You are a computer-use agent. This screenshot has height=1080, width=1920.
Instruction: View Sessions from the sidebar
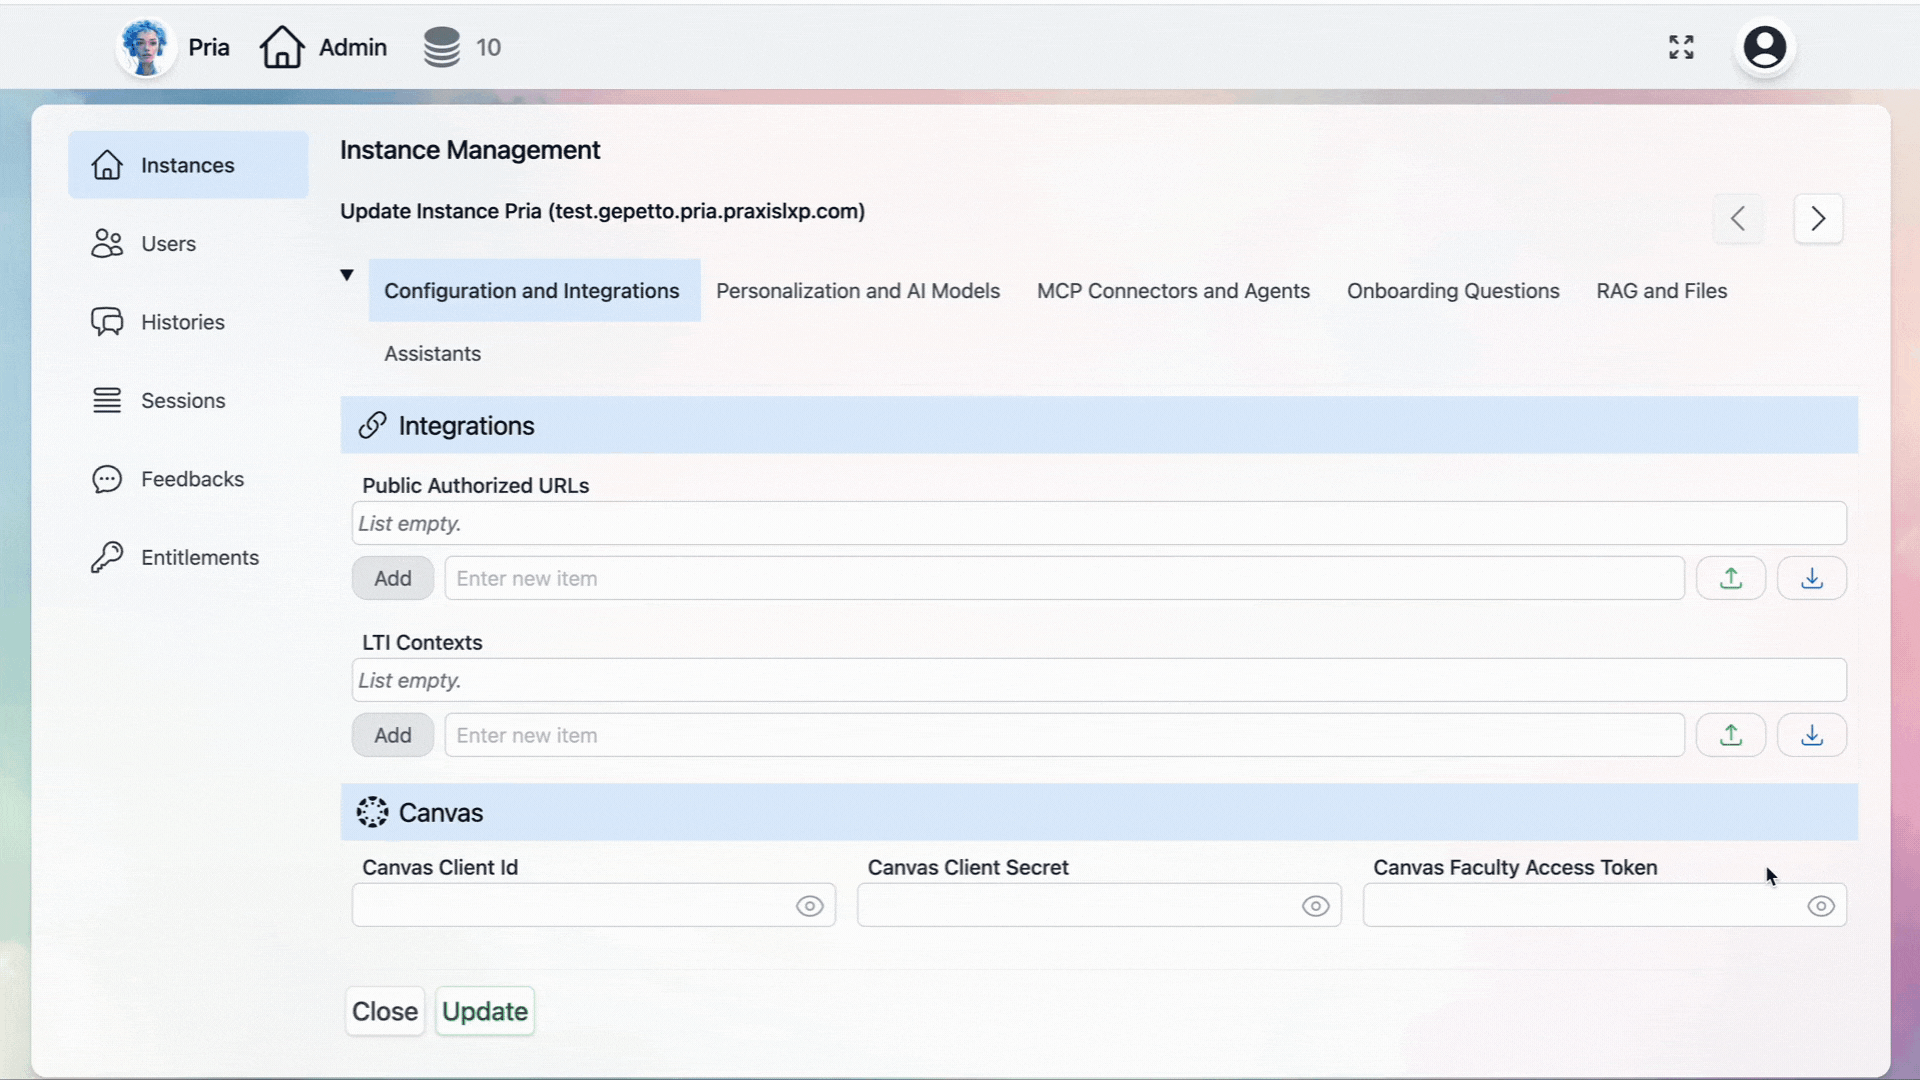click(181, 400)
